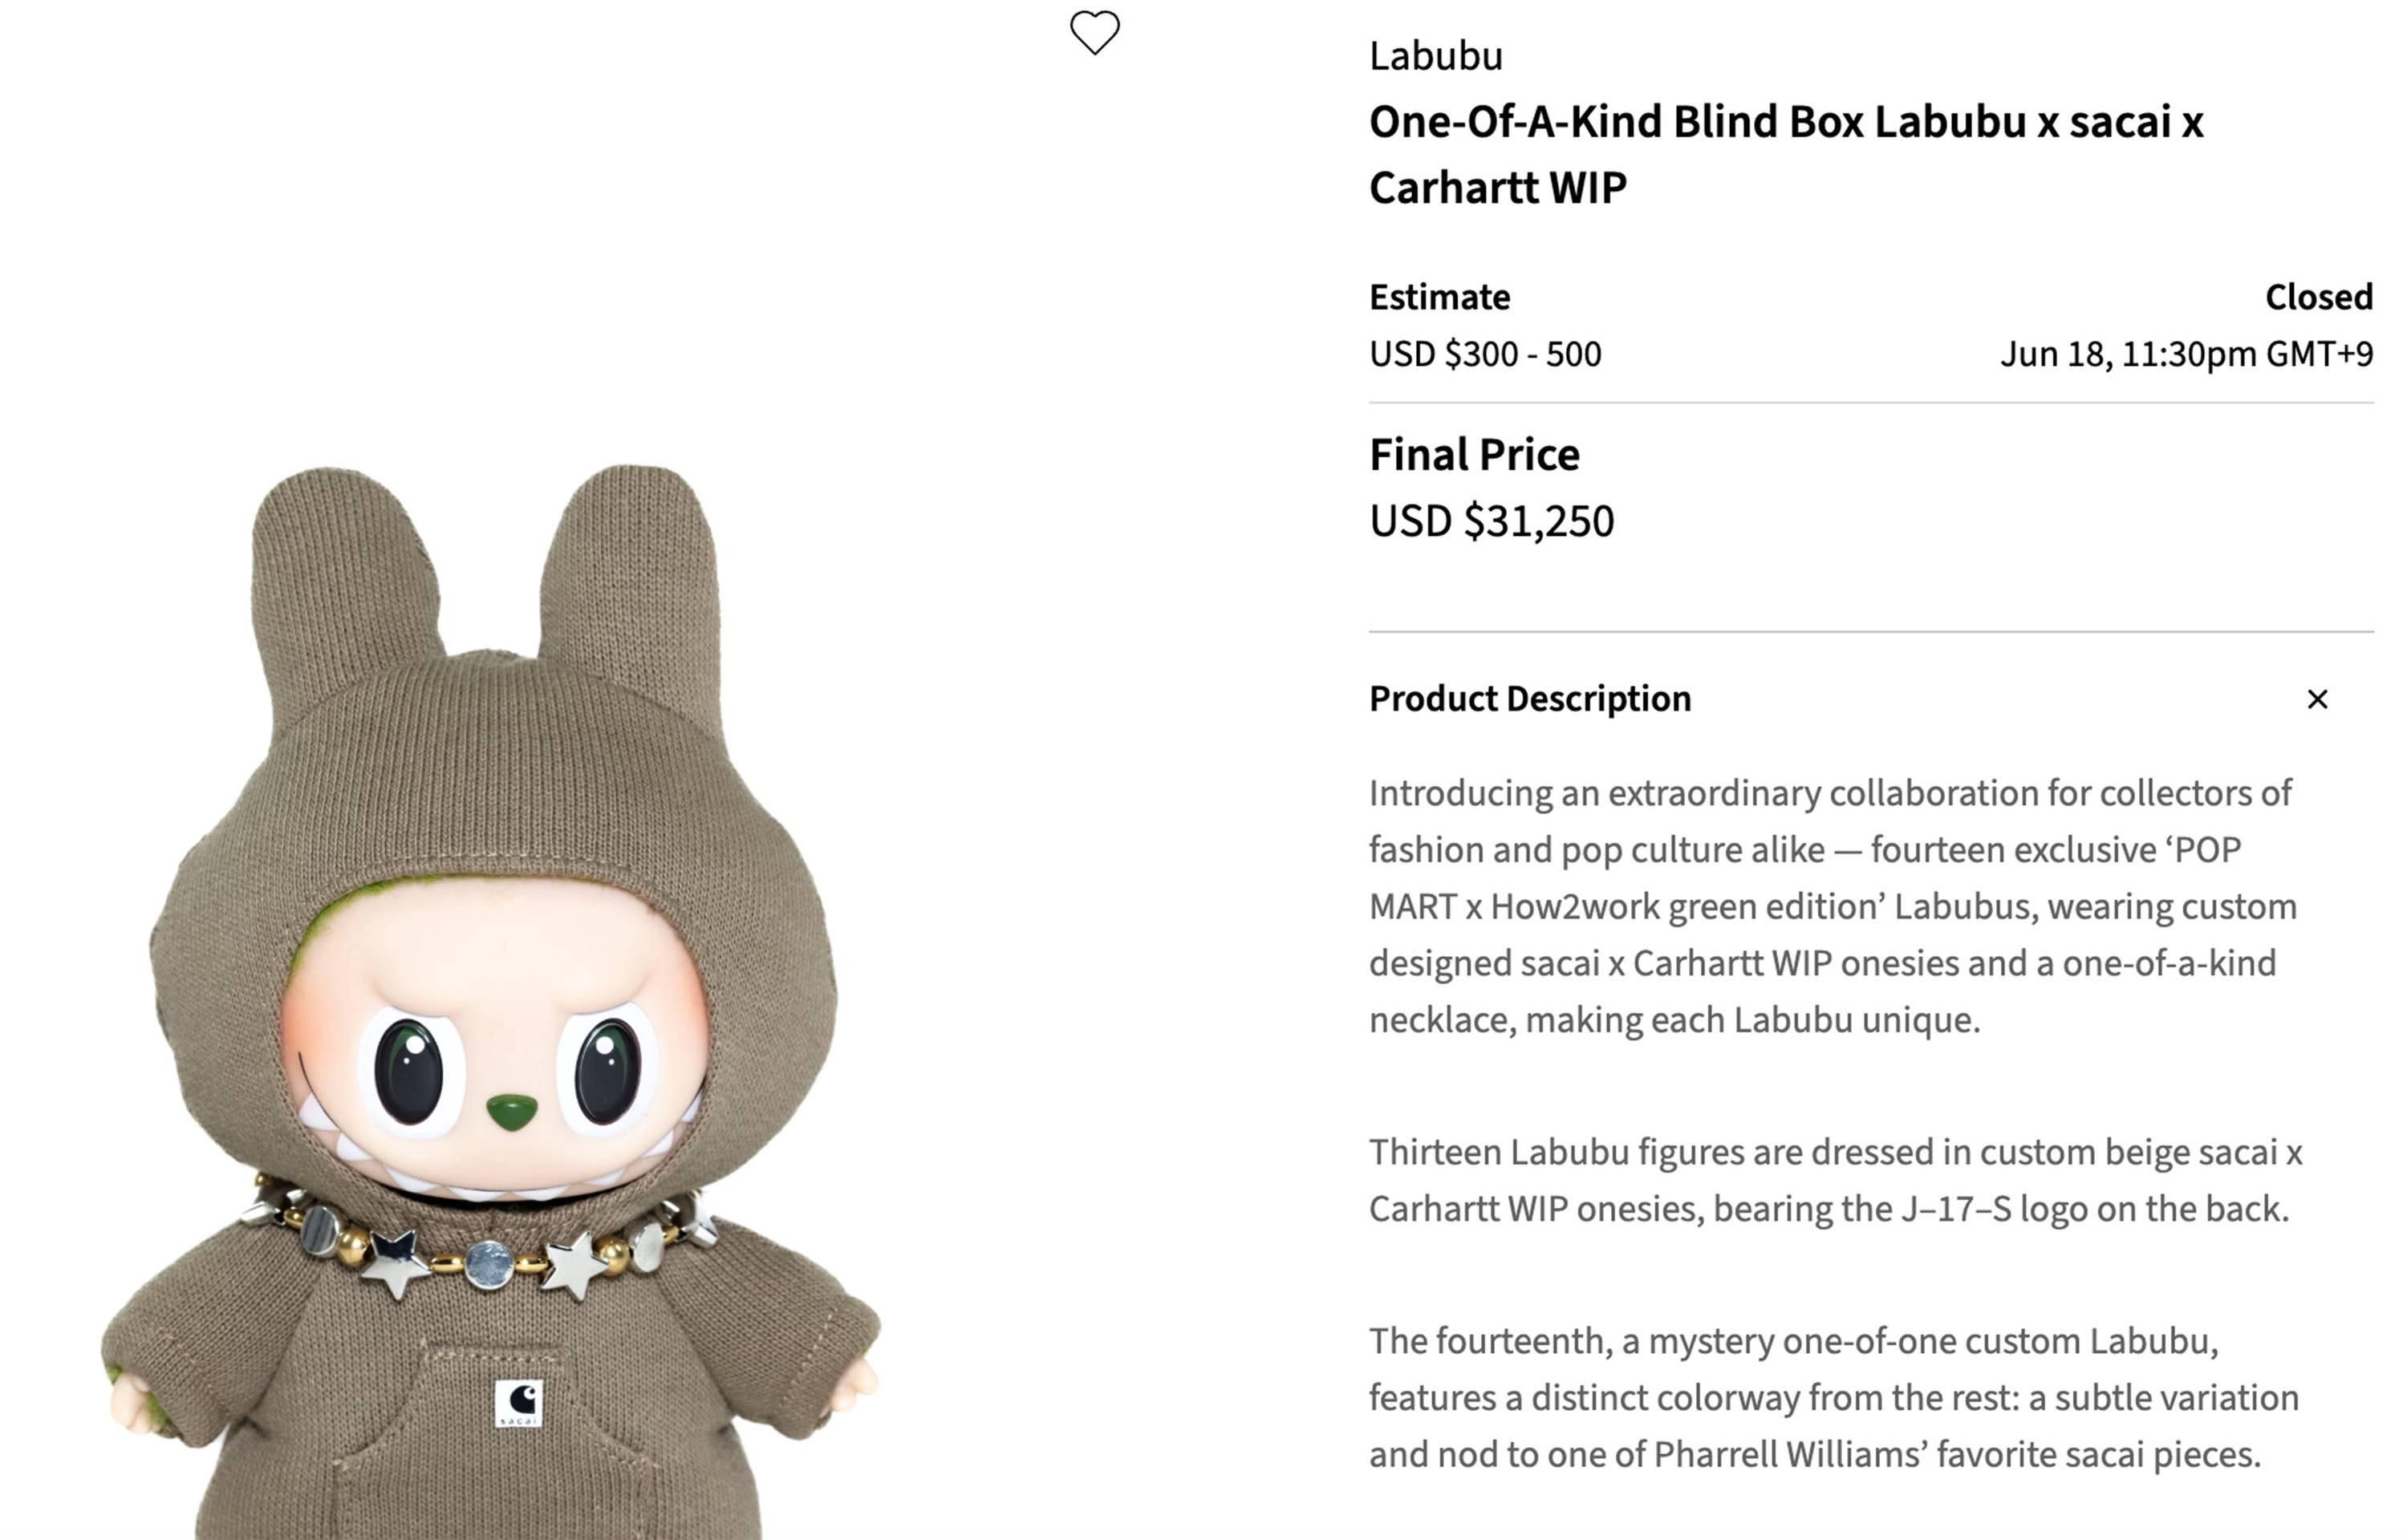The width and height of the screenshot is (2407, 1540).
Task: Click the Labubu brand name above the title
Action: coord(1434,55)
